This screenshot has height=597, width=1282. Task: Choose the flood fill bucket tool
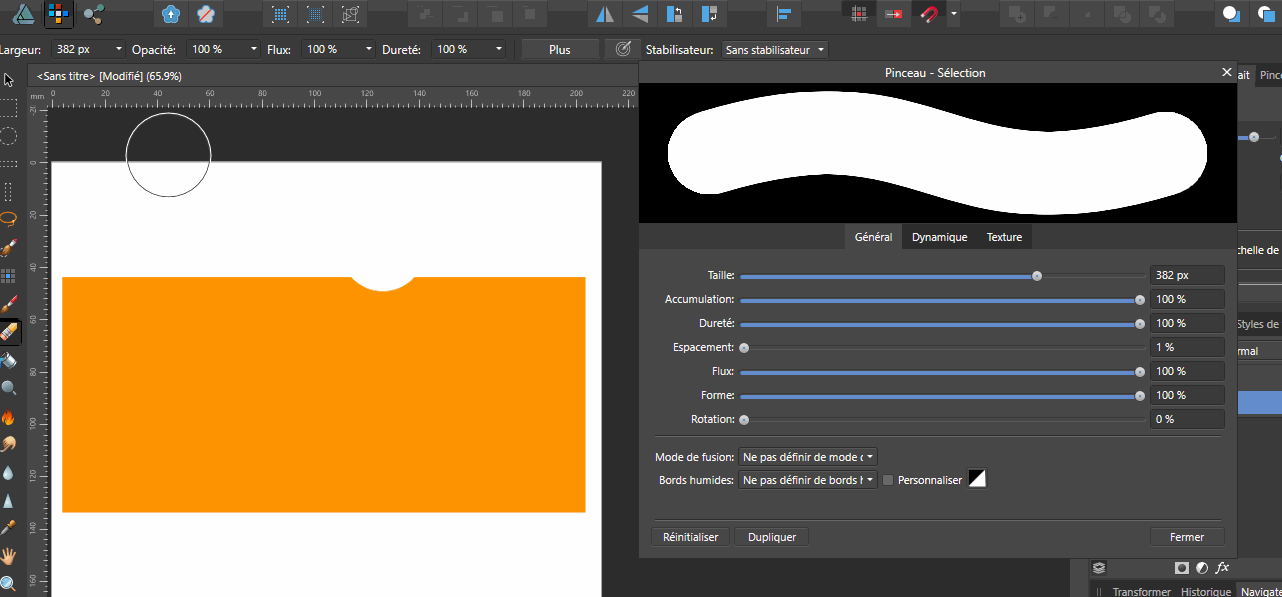point(9,359)
